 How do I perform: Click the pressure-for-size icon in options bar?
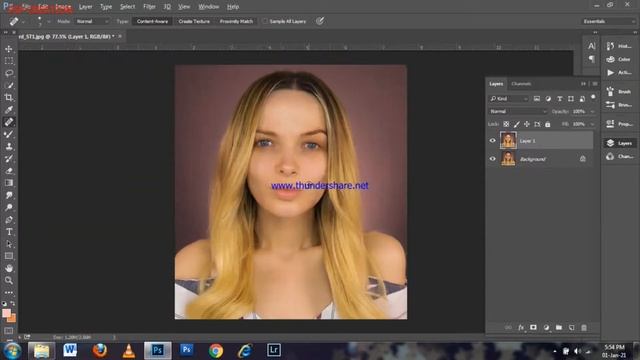point(320,21)
